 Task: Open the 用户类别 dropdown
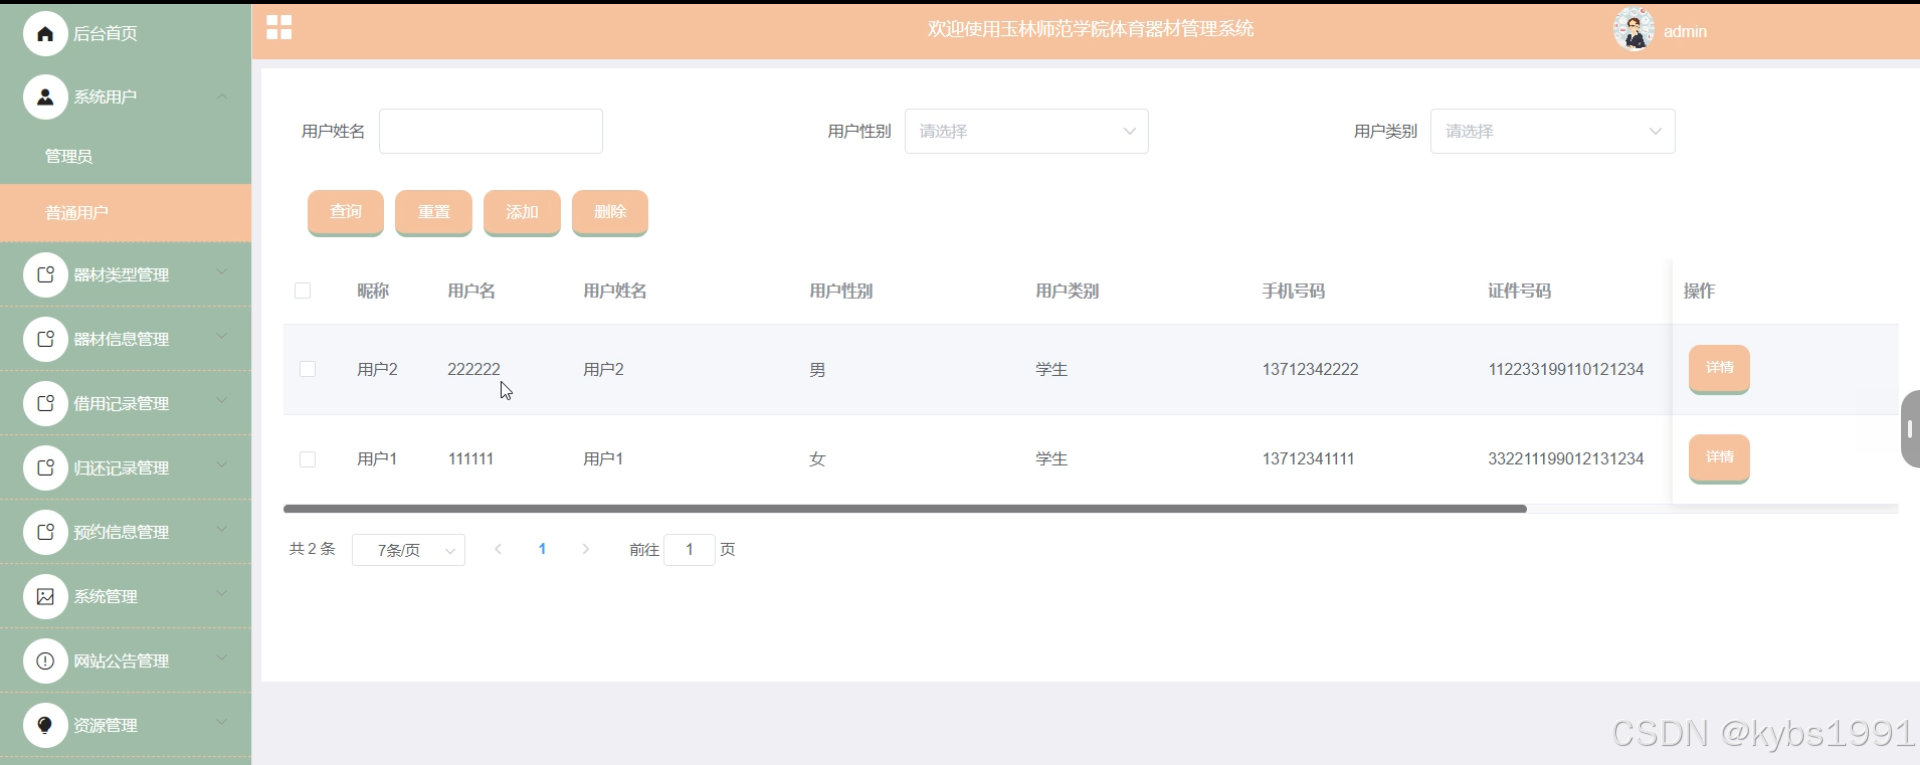[x=1552, y=131]
